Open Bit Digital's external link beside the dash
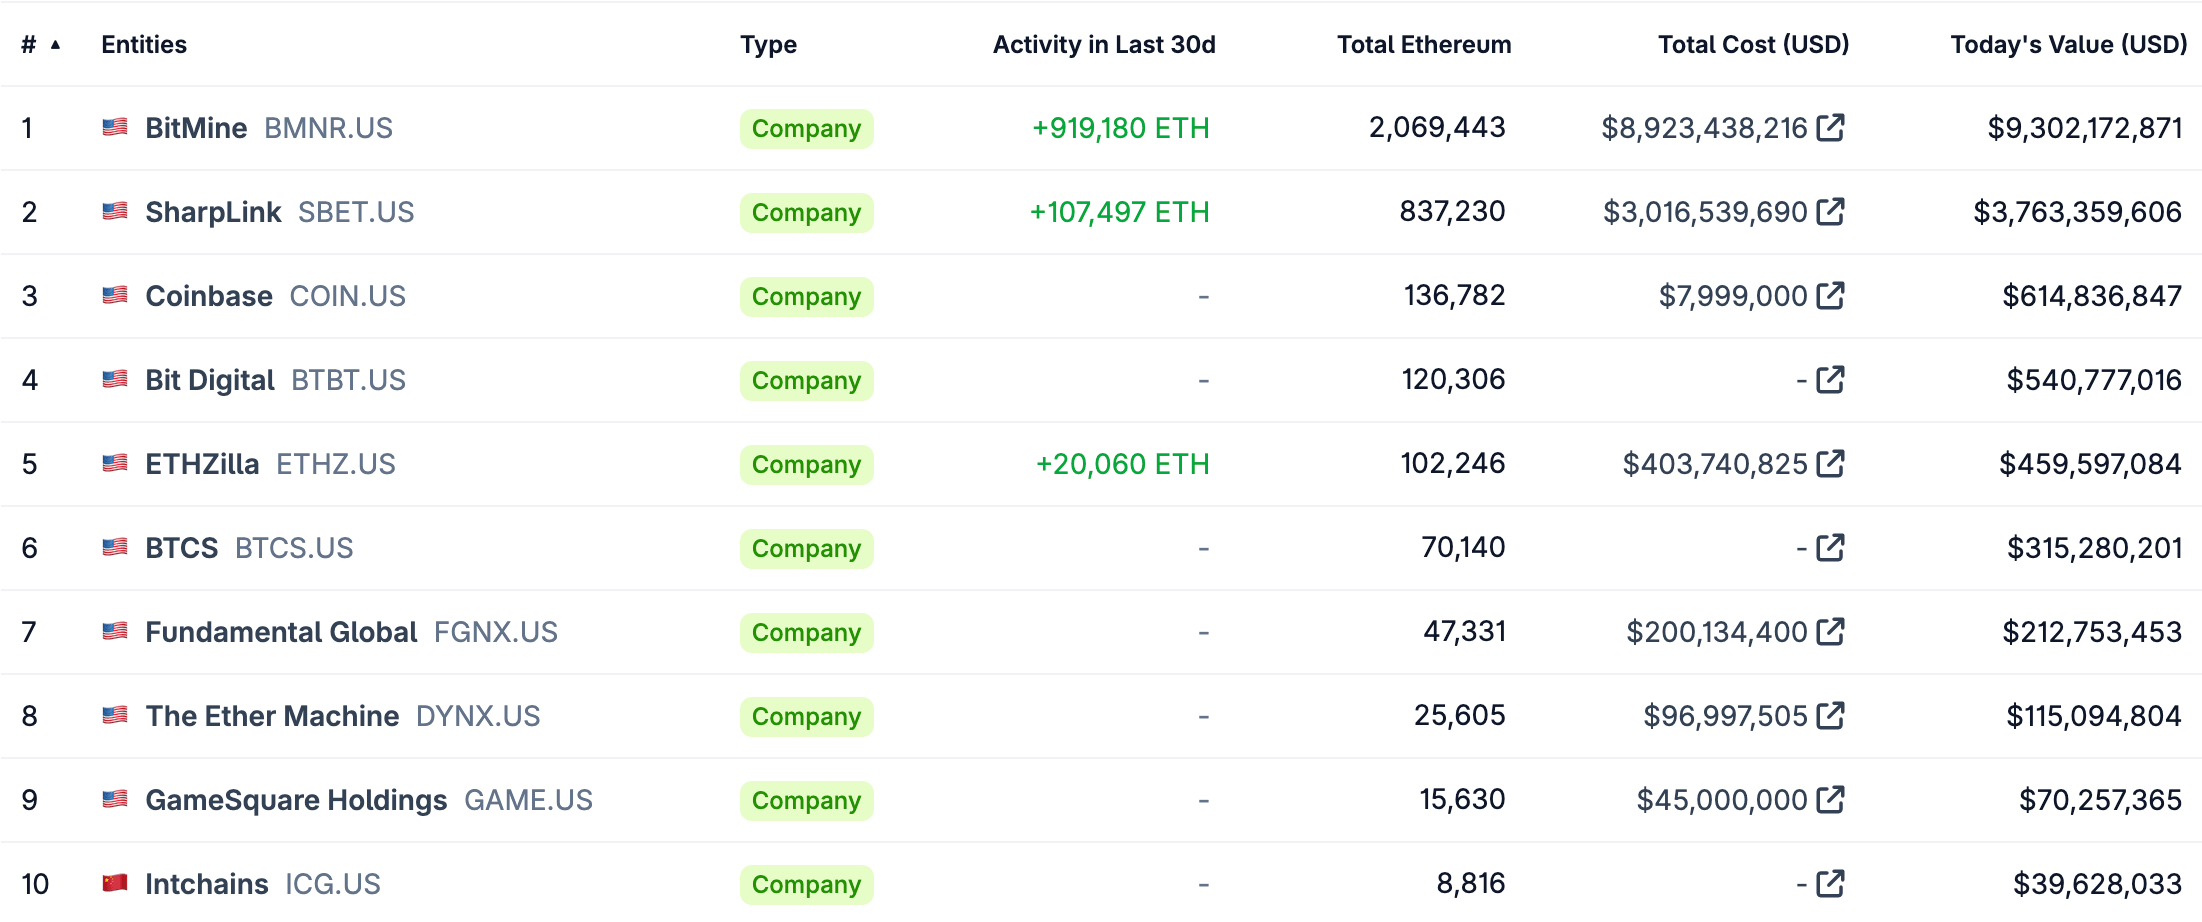Viewport: 2202px width, 922px height. point(1830,380)
